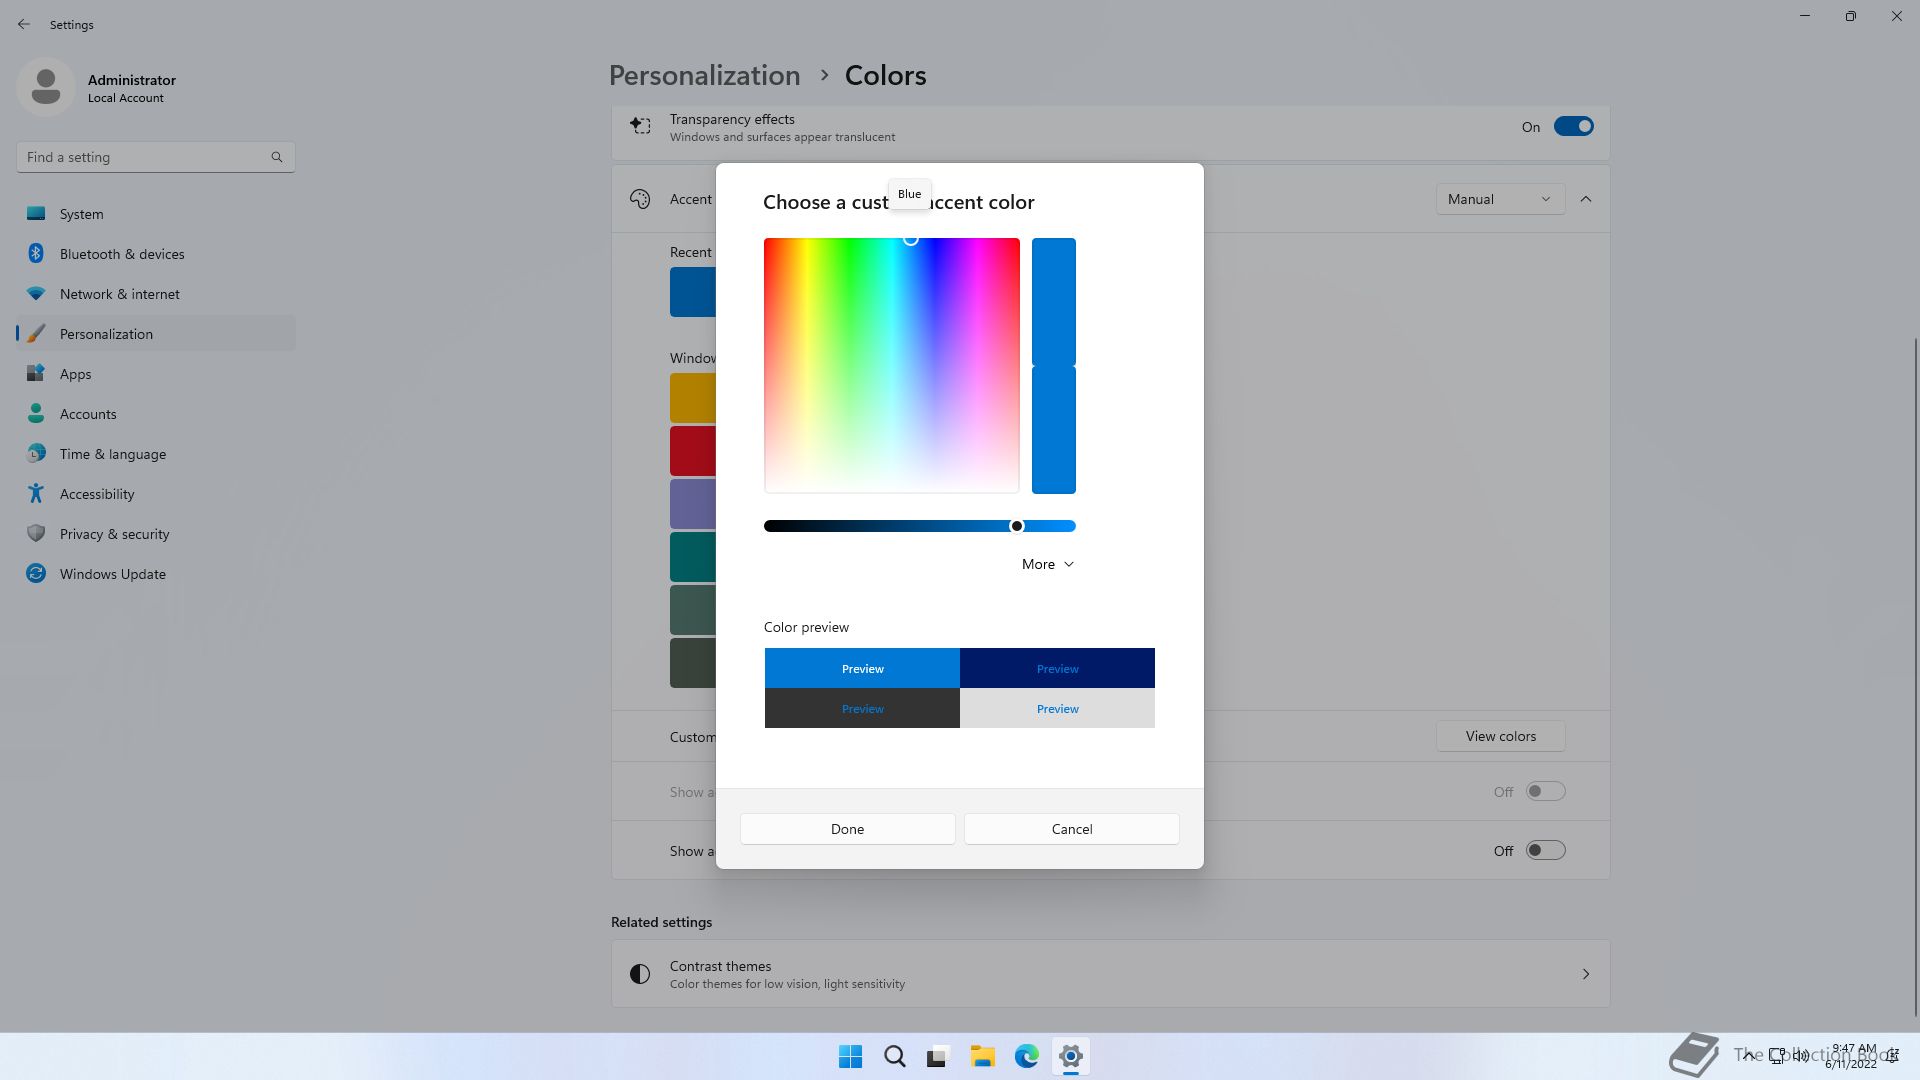1920x1080 pixels.
Task: Pick a color in the spectrum box
Action: coord(890,366)
